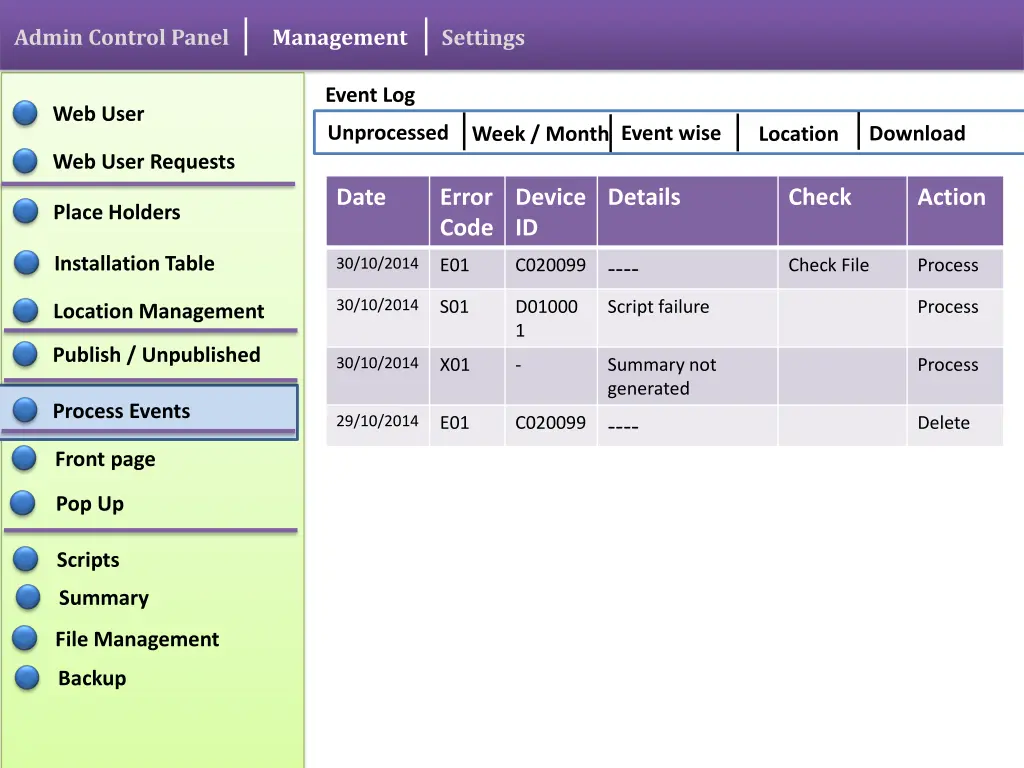
Task: Open the Week / Month filter tab
Action: (x=539, y=134)
